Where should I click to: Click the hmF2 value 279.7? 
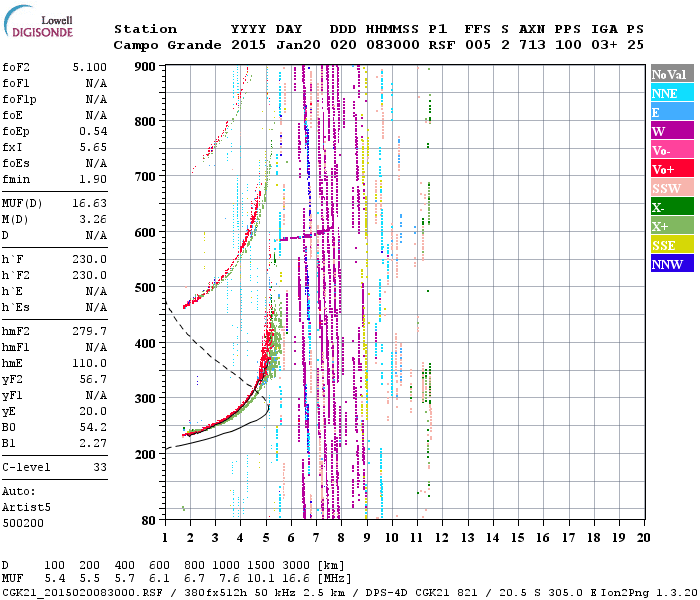coord(90,331)
